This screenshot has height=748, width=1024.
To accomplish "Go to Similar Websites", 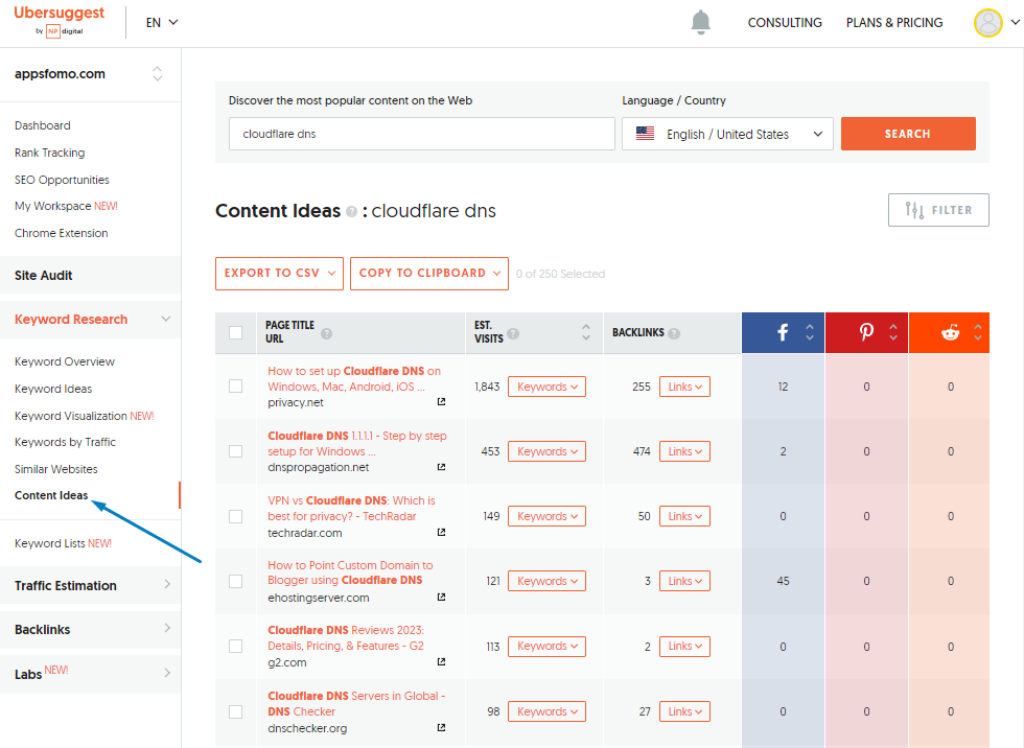I will tap(56, 469).
